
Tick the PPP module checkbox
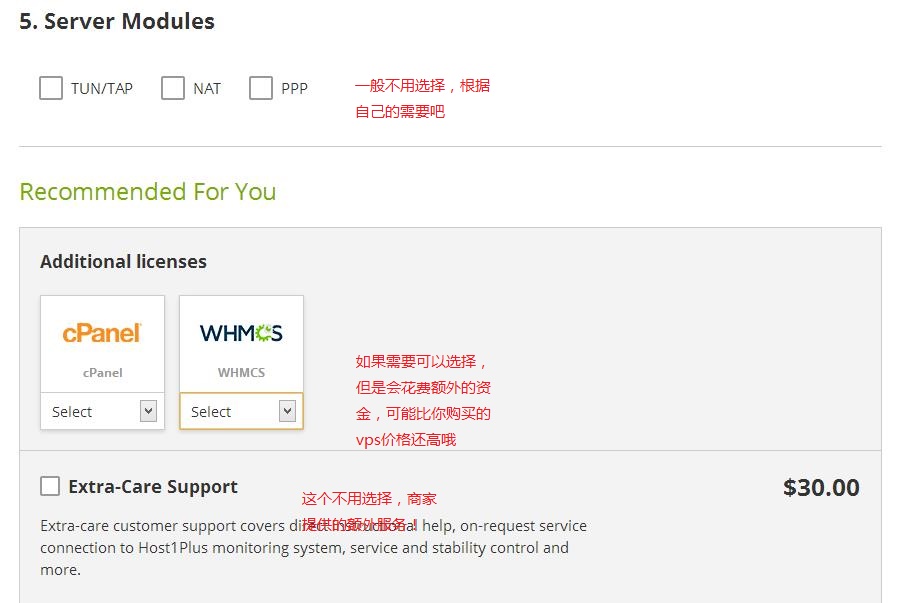coord(261,88)
